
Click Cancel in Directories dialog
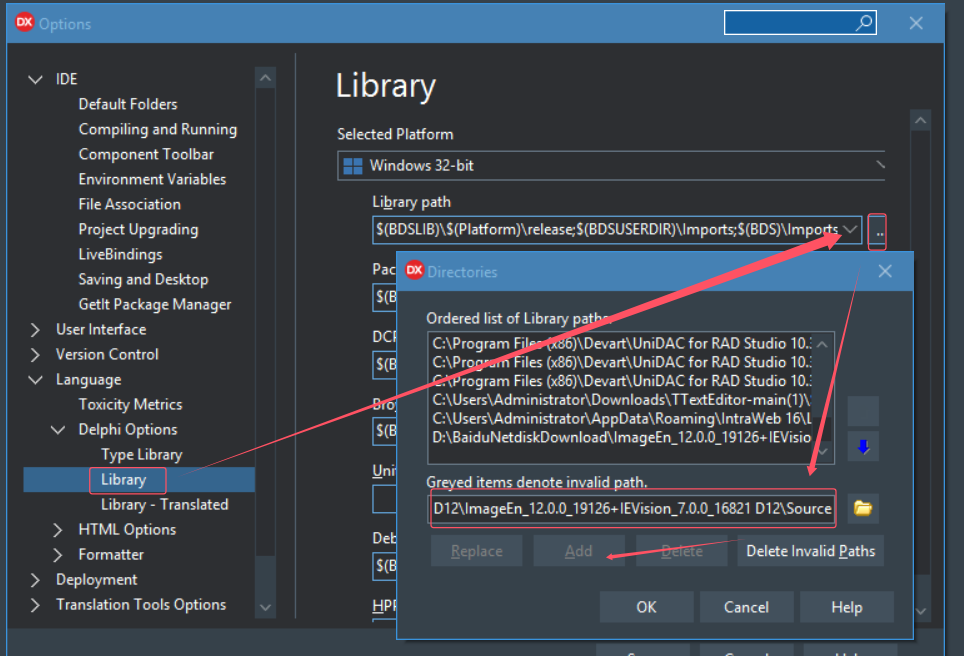[746, 607]
